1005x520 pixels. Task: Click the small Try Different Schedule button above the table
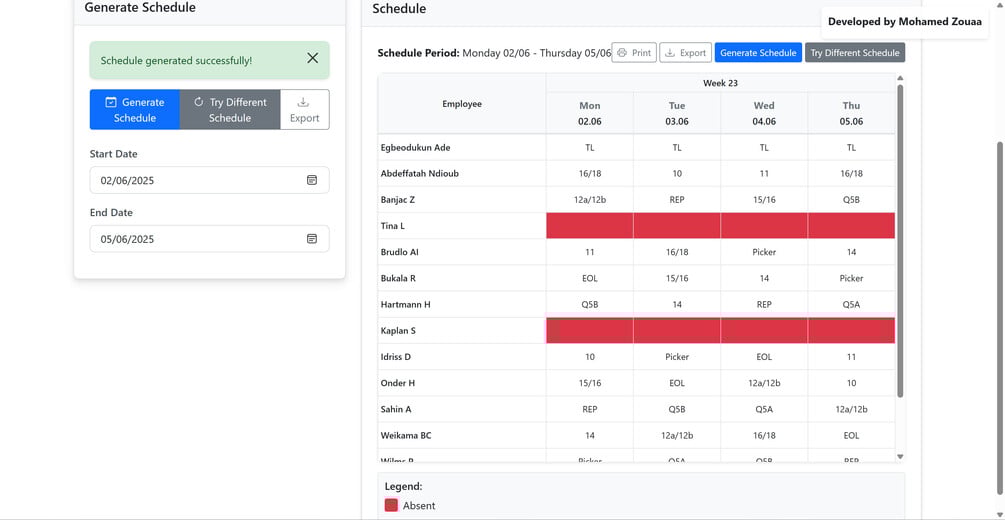click(855, 53)
